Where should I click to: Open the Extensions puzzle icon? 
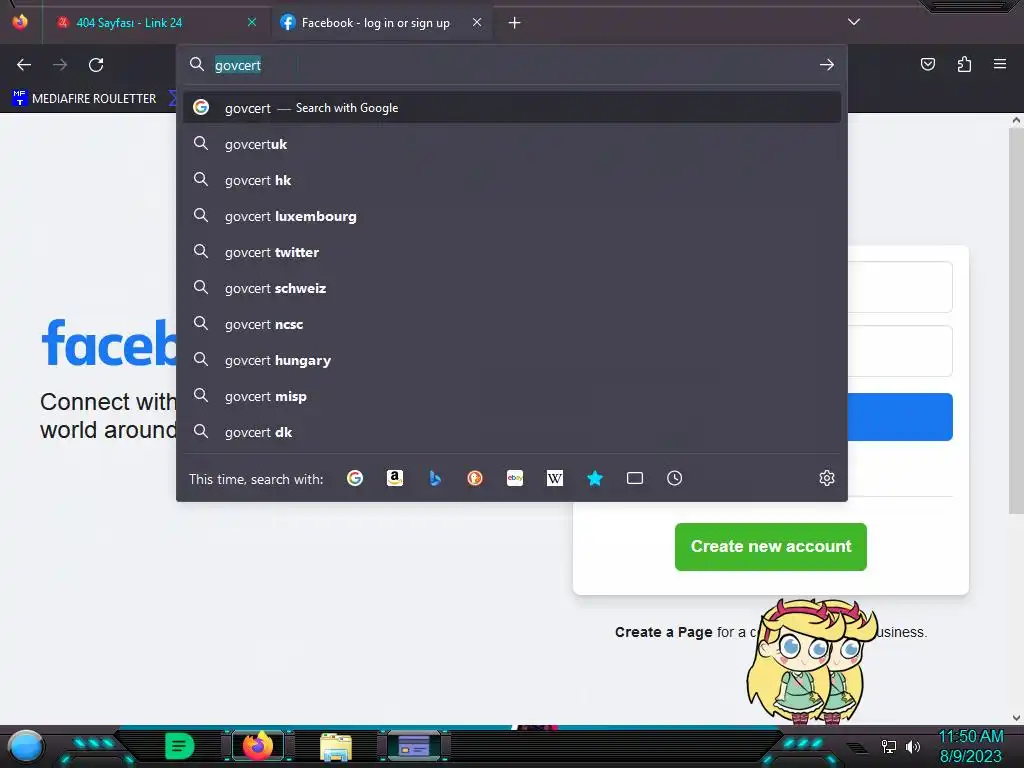click(x=964, y=64)
